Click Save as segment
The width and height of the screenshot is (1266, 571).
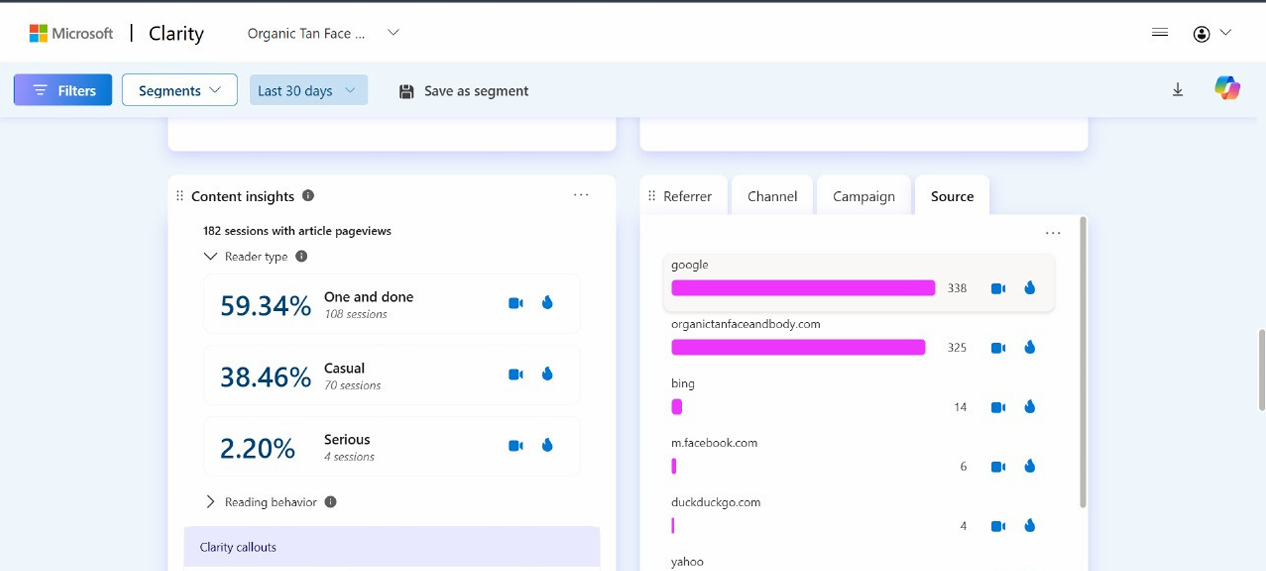[463, 91]
